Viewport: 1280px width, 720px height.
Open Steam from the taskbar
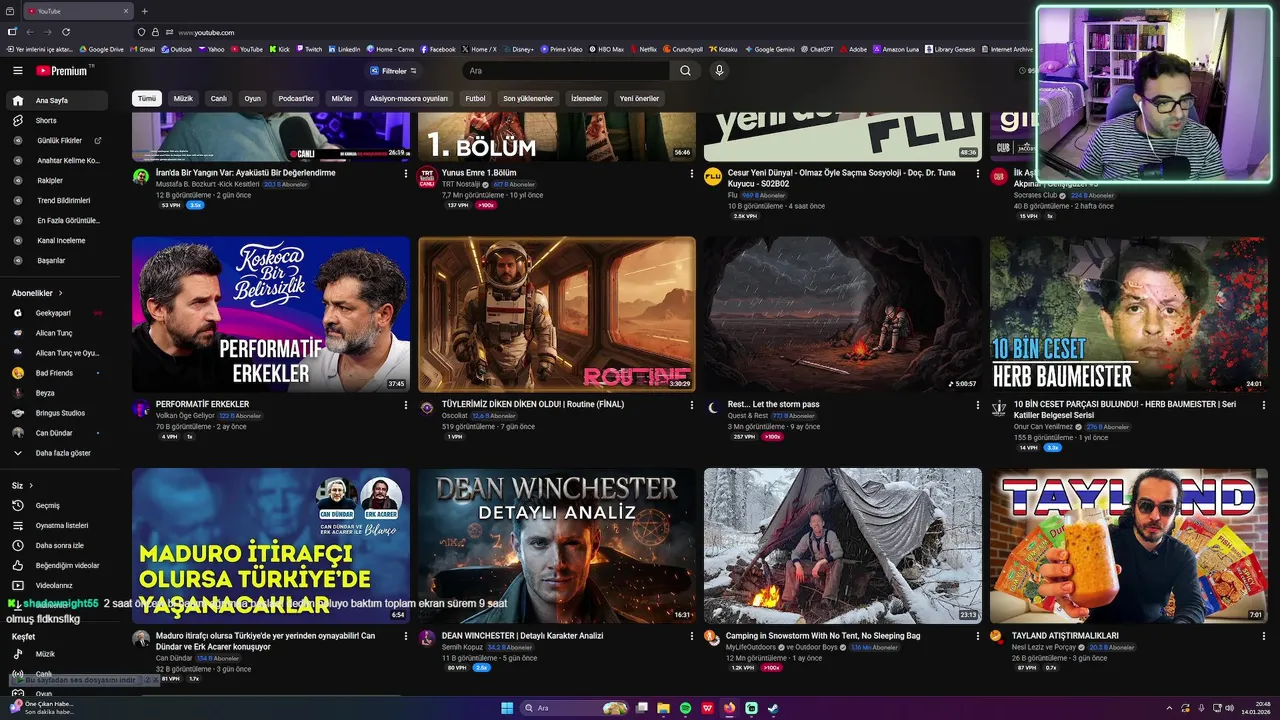click(x=773, y=708)
